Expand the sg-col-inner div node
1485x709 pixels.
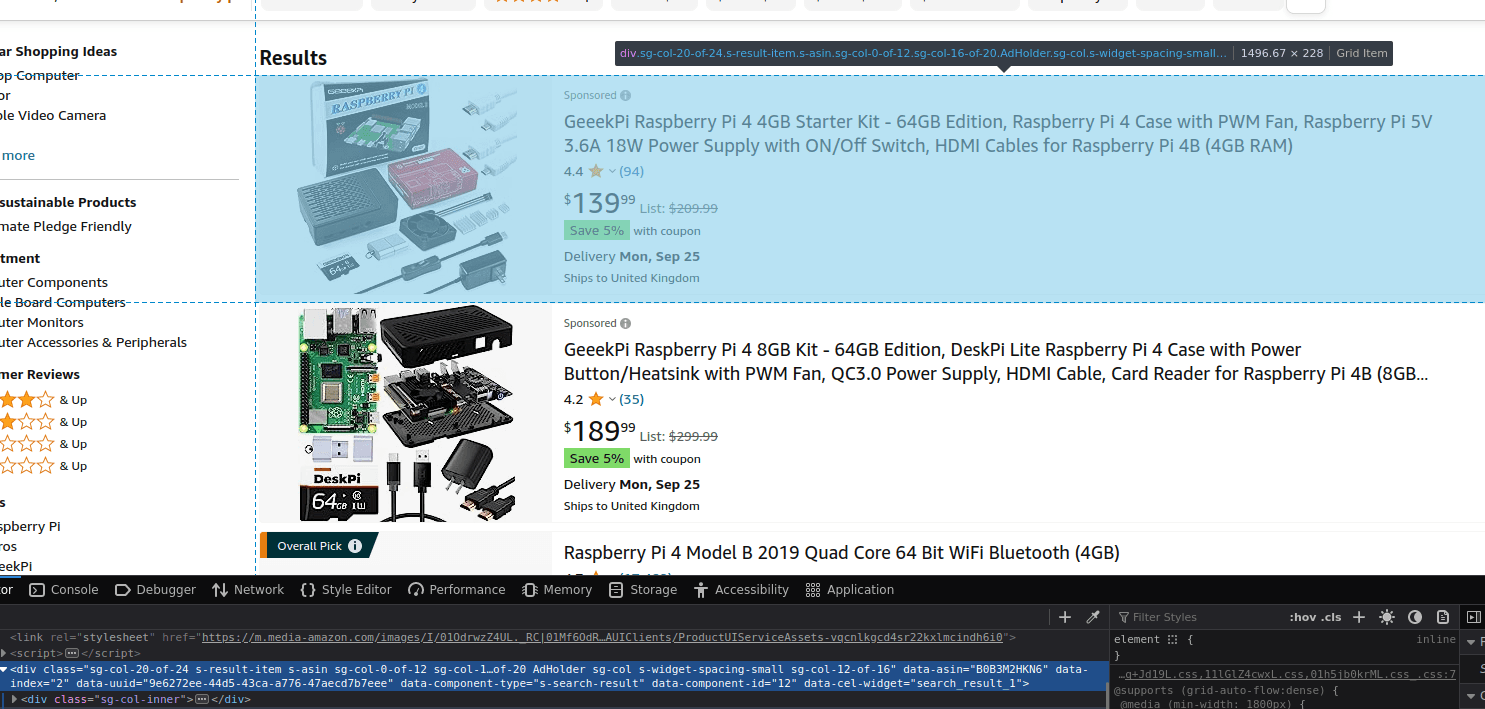coord(15,699)
